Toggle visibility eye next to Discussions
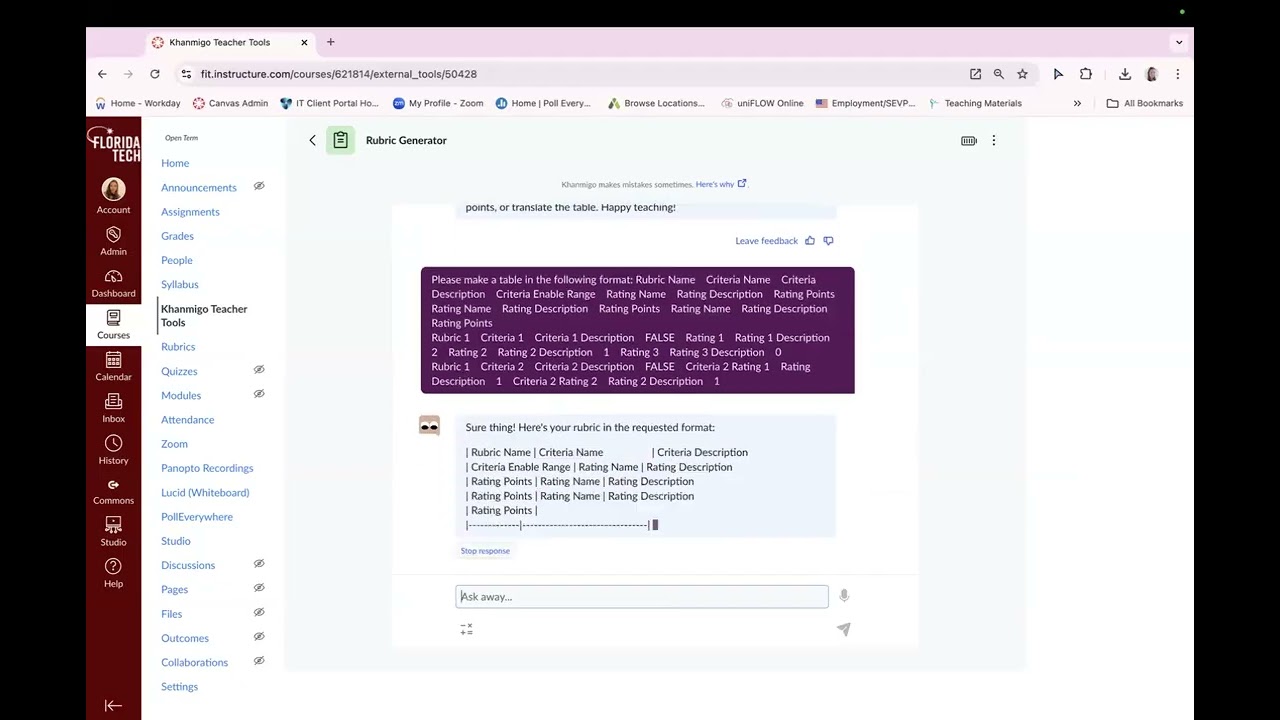The image size is (1280, 720). (259, 564)
